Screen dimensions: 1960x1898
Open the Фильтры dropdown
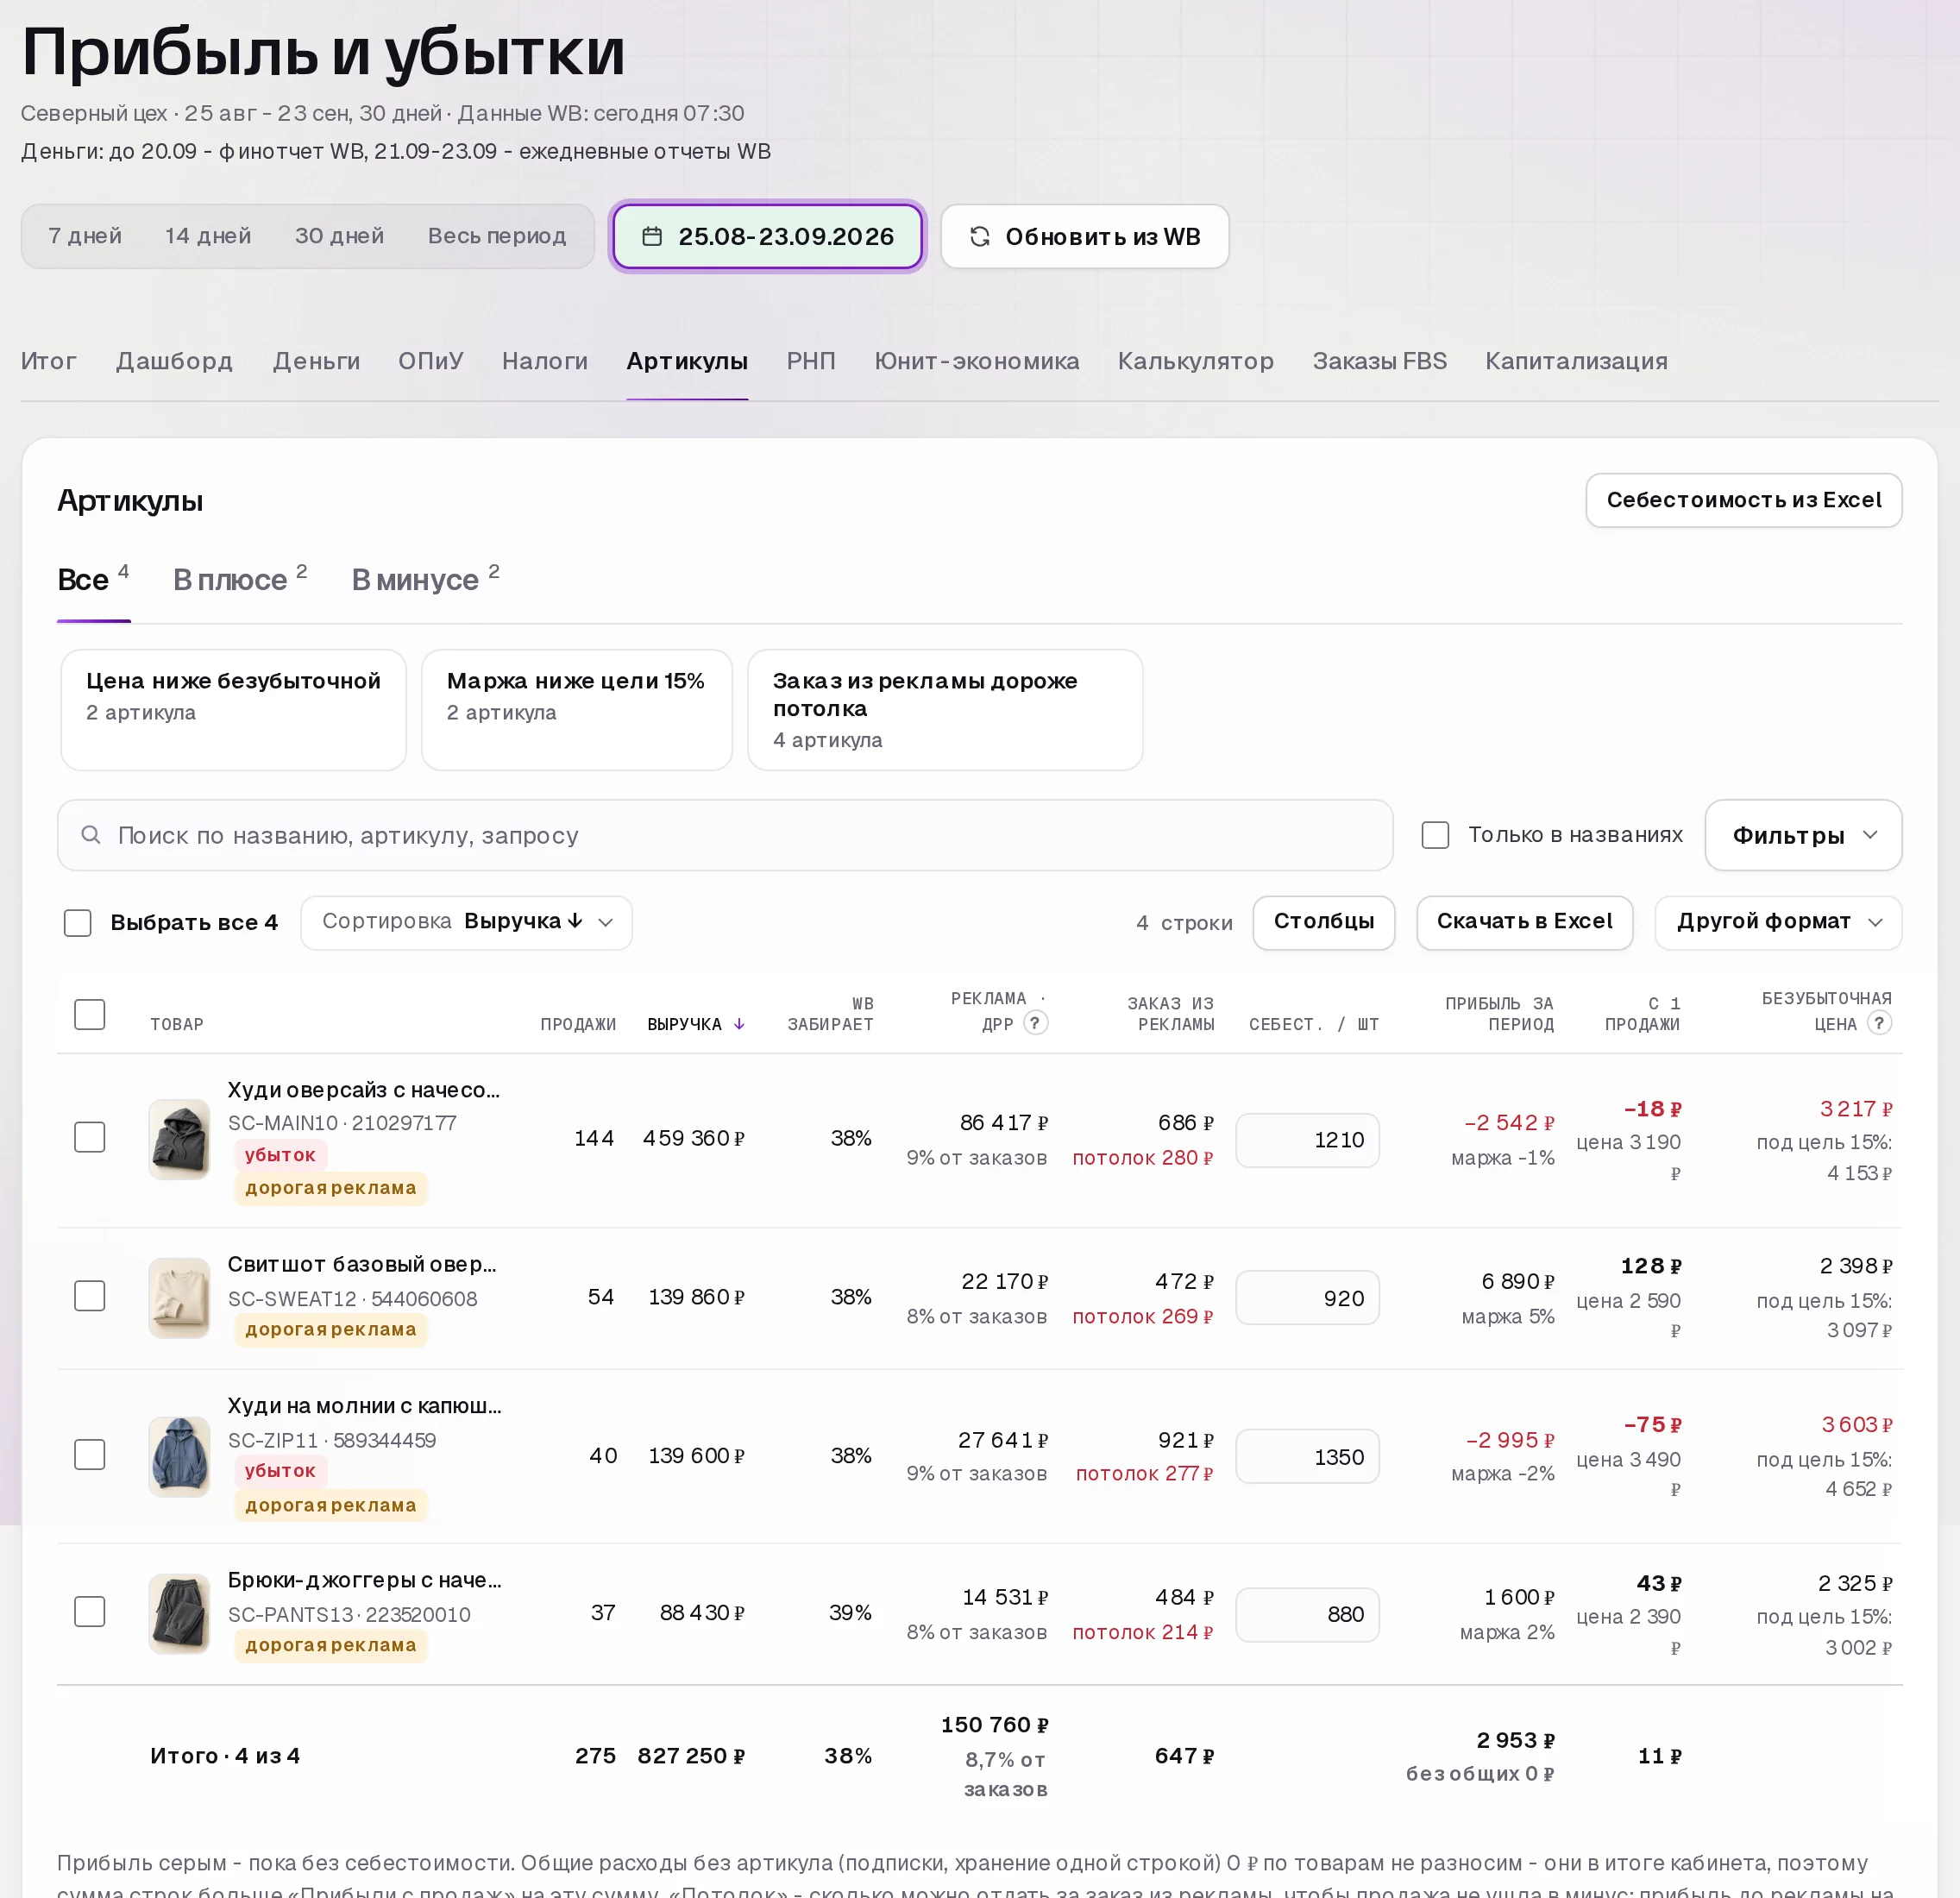tap(1803, 835)
